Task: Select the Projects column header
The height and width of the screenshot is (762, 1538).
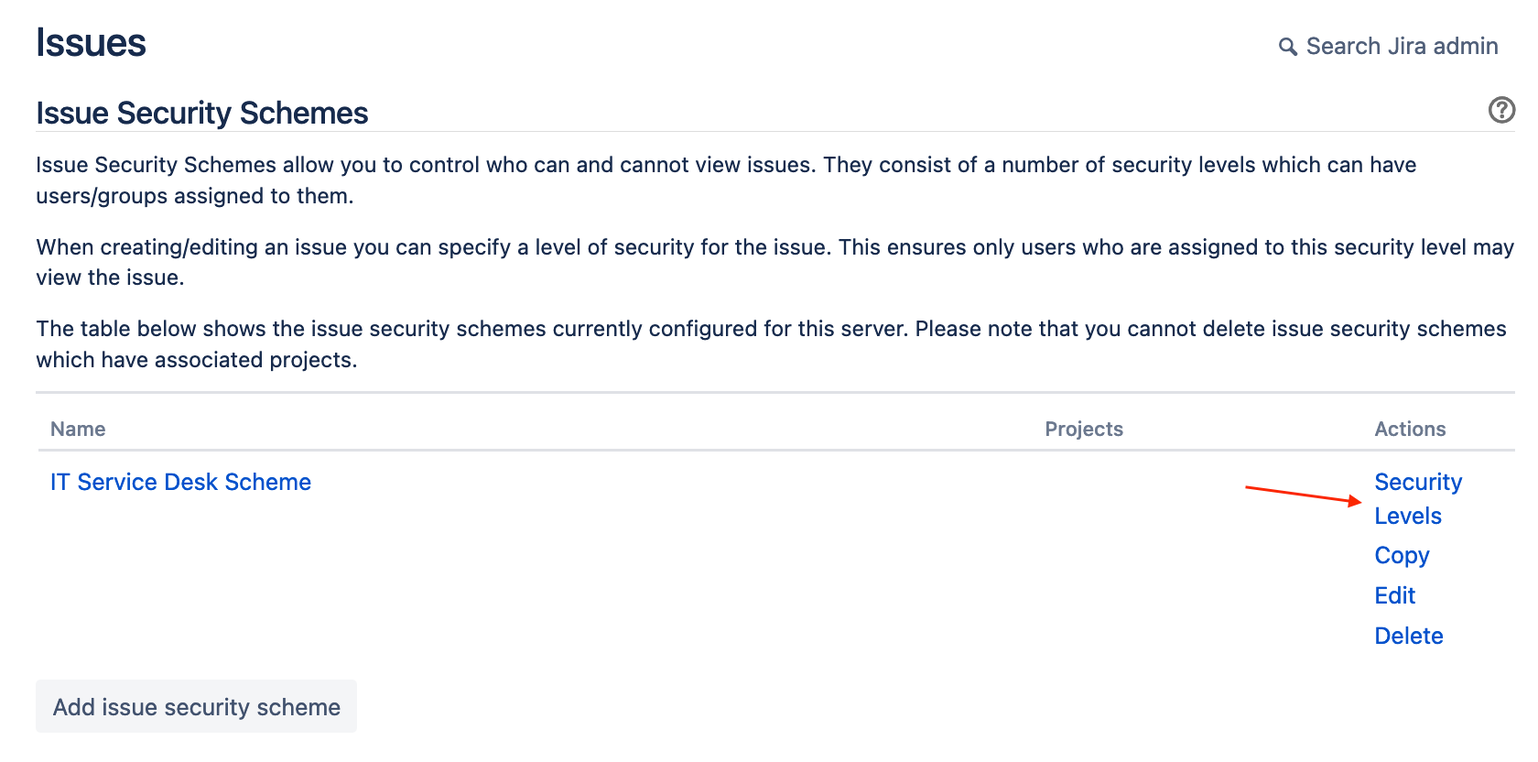Action: click(x=1084, y=429)
